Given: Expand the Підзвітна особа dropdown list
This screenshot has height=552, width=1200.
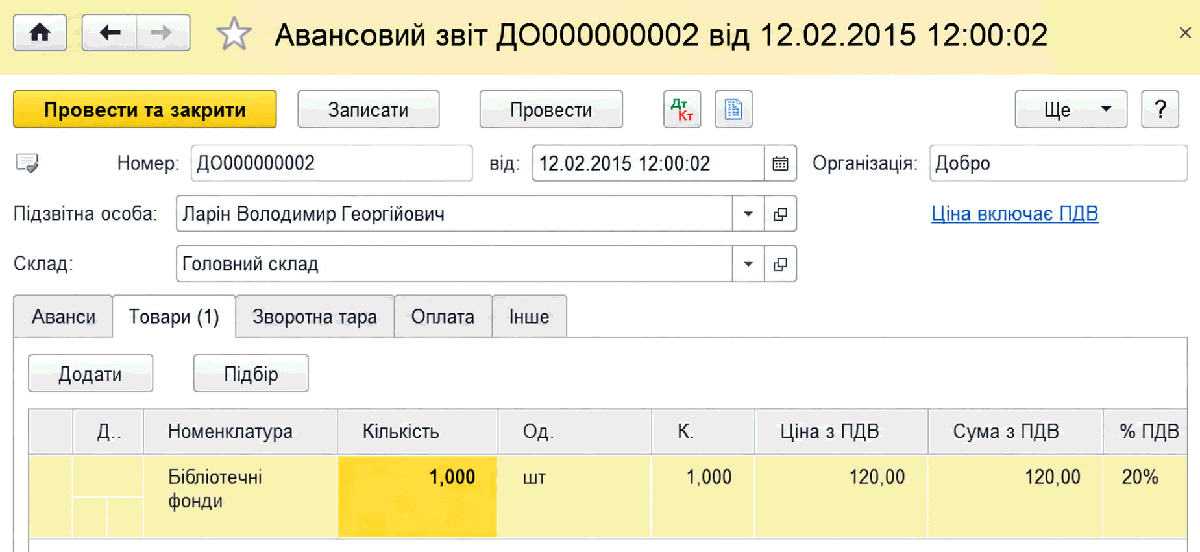Looking at the screenshot, I should [x=748, y=214].
